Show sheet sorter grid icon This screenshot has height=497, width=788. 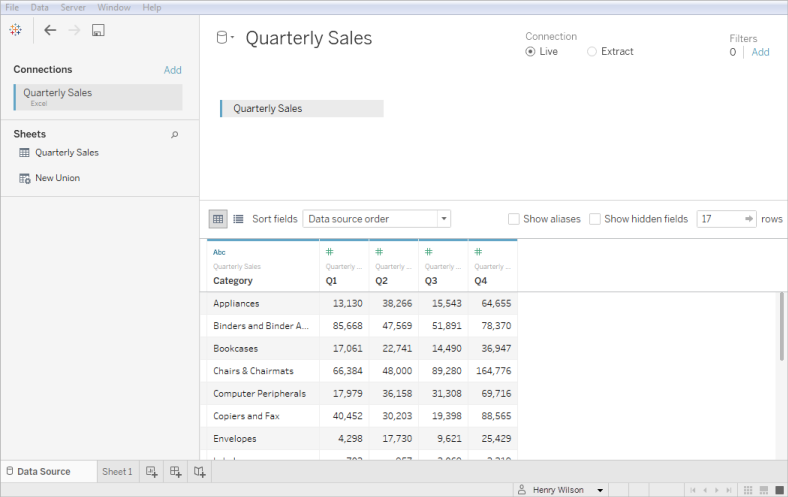pos(748,490)
